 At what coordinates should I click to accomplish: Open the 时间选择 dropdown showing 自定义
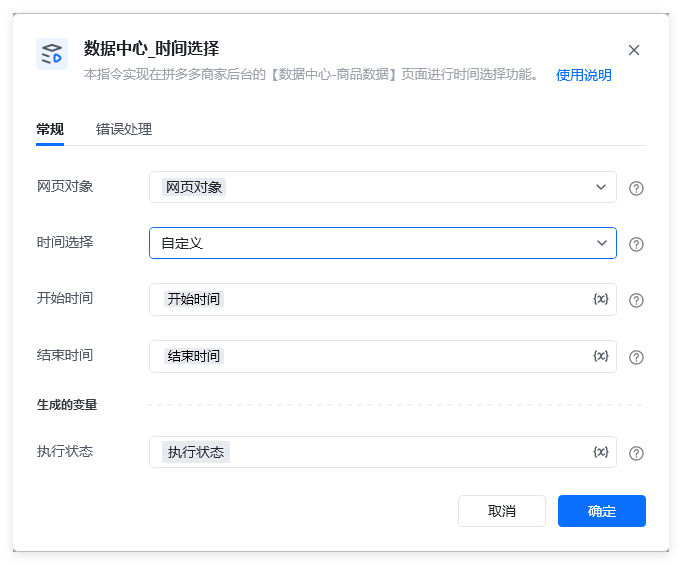click(x=383, y=243)
